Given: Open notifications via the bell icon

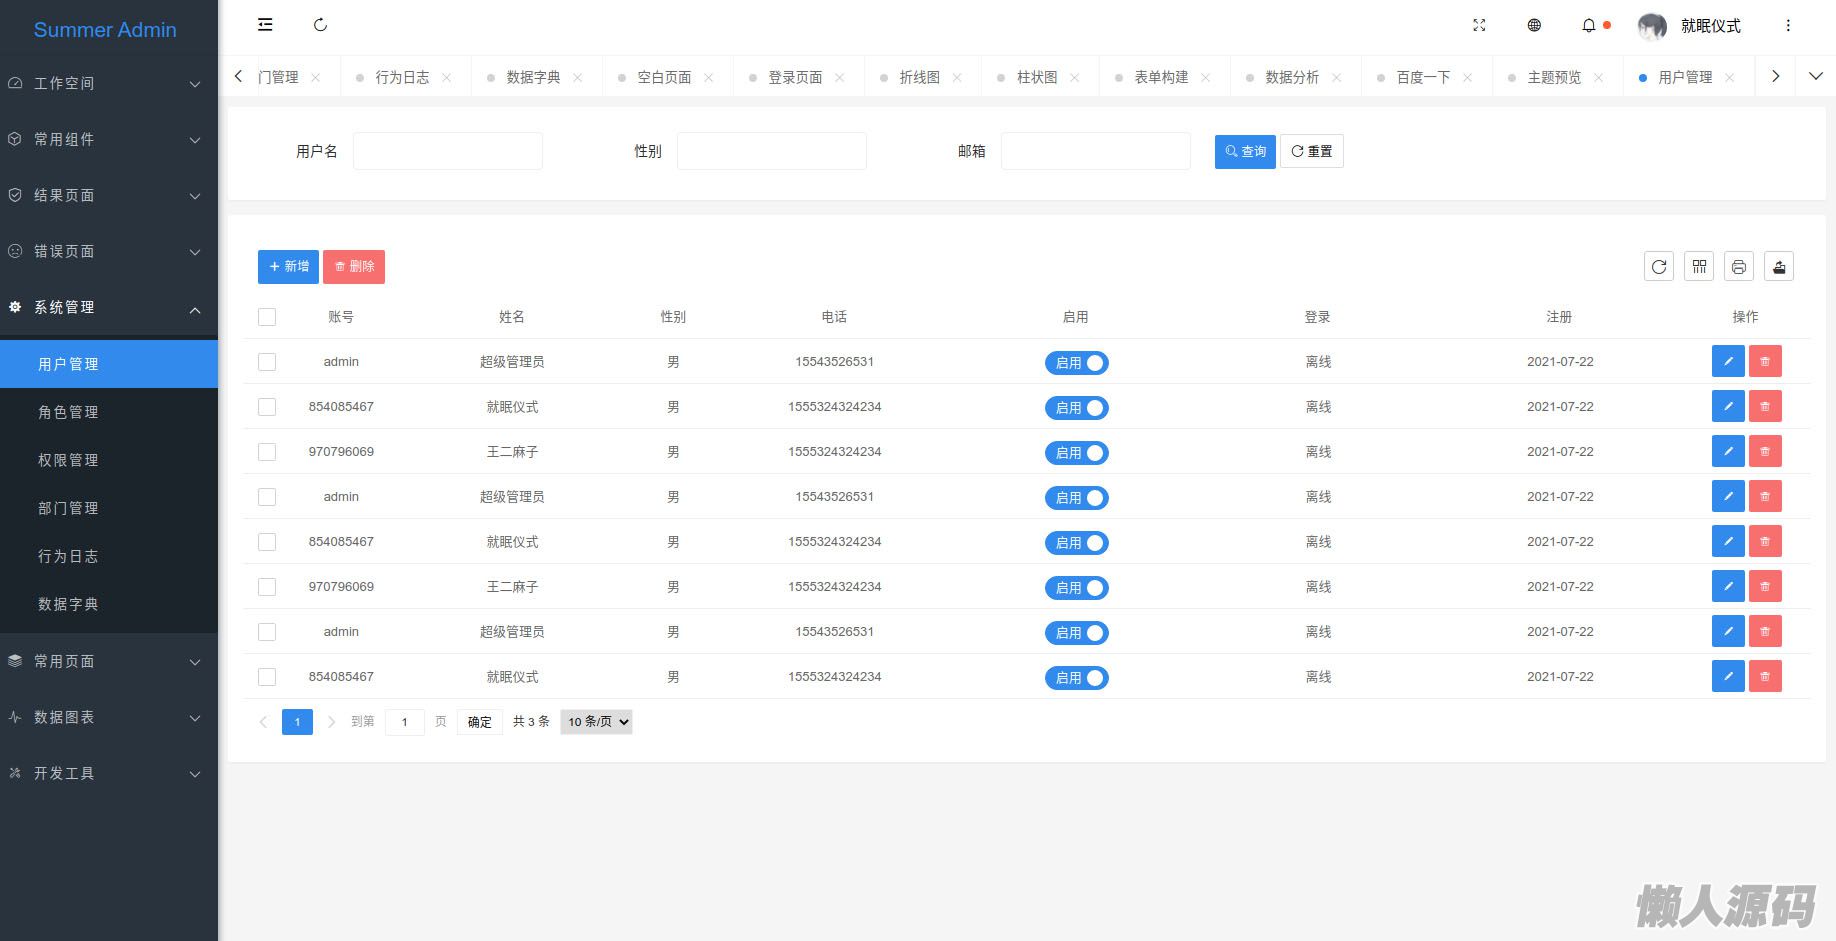Looking at the screenshot, I should [x=1588, y=26].
